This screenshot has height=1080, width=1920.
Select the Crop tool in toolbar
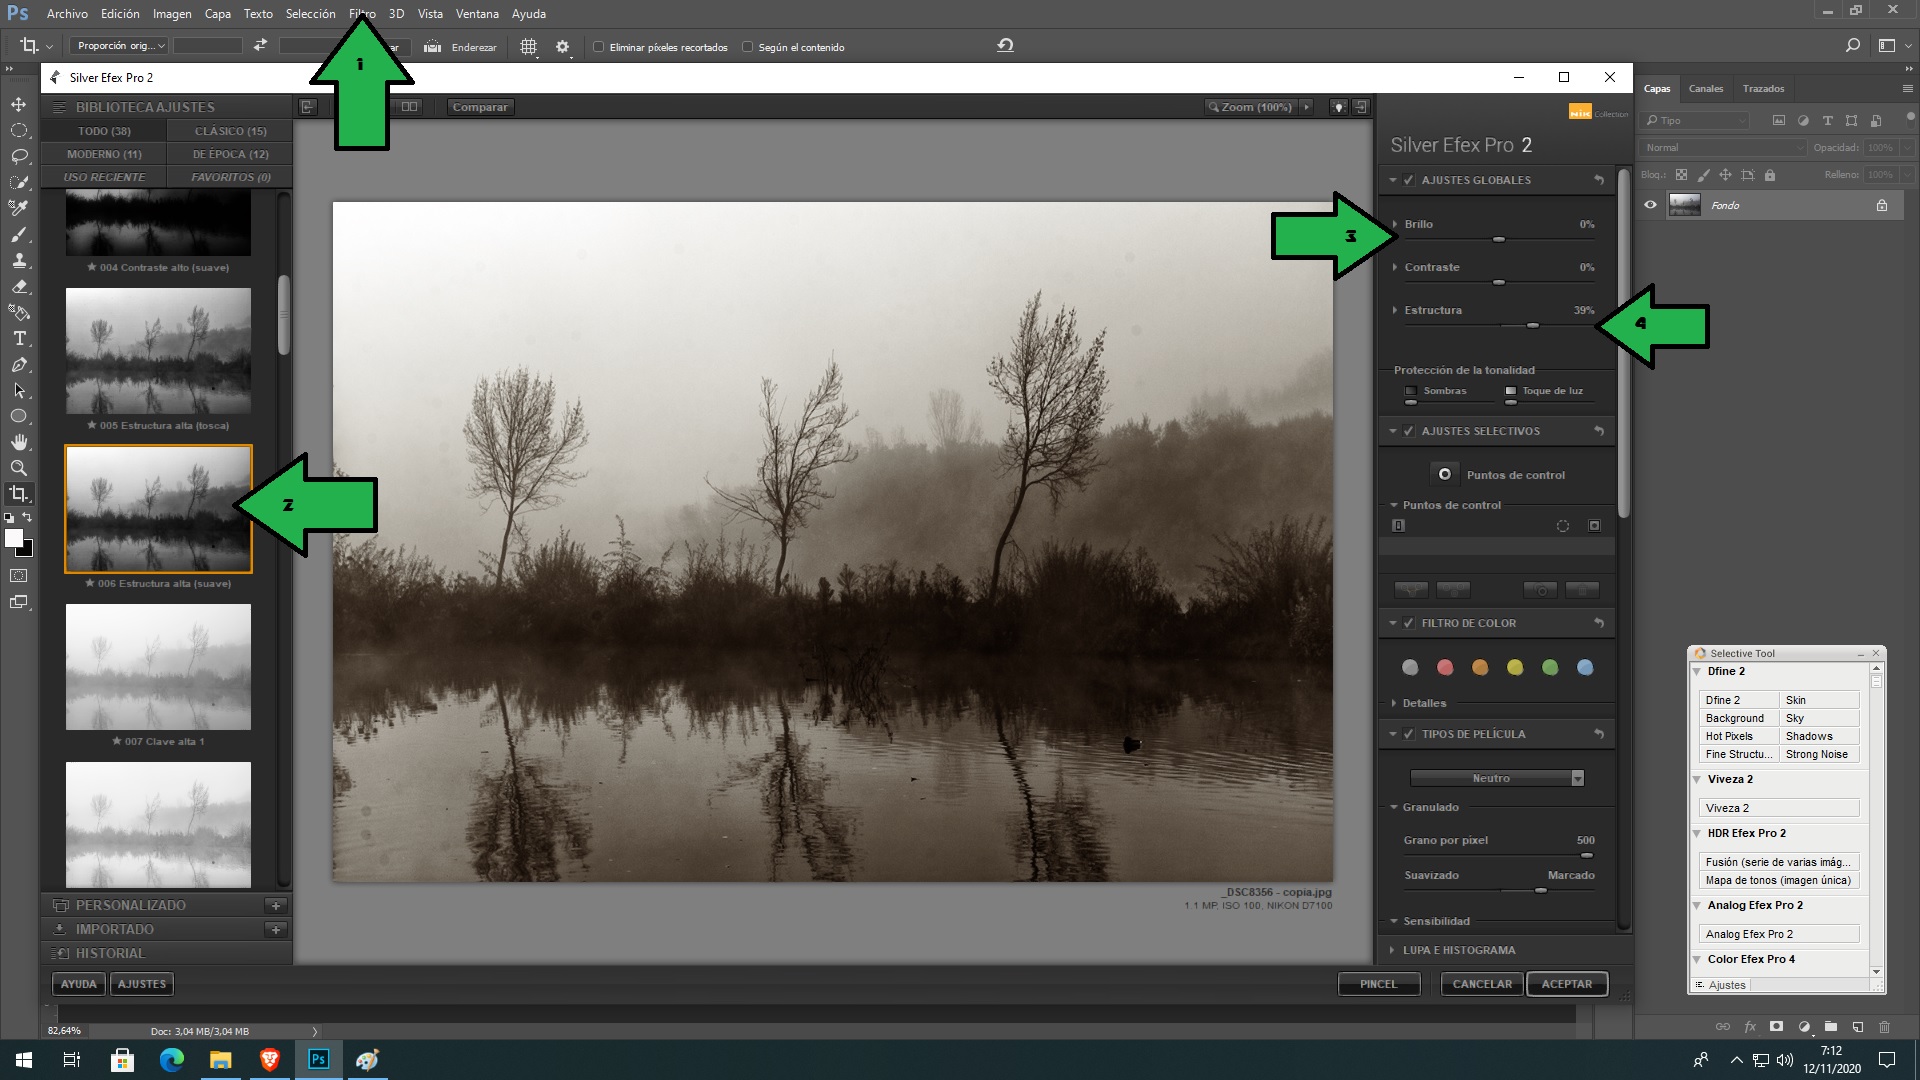coord(19,494)
